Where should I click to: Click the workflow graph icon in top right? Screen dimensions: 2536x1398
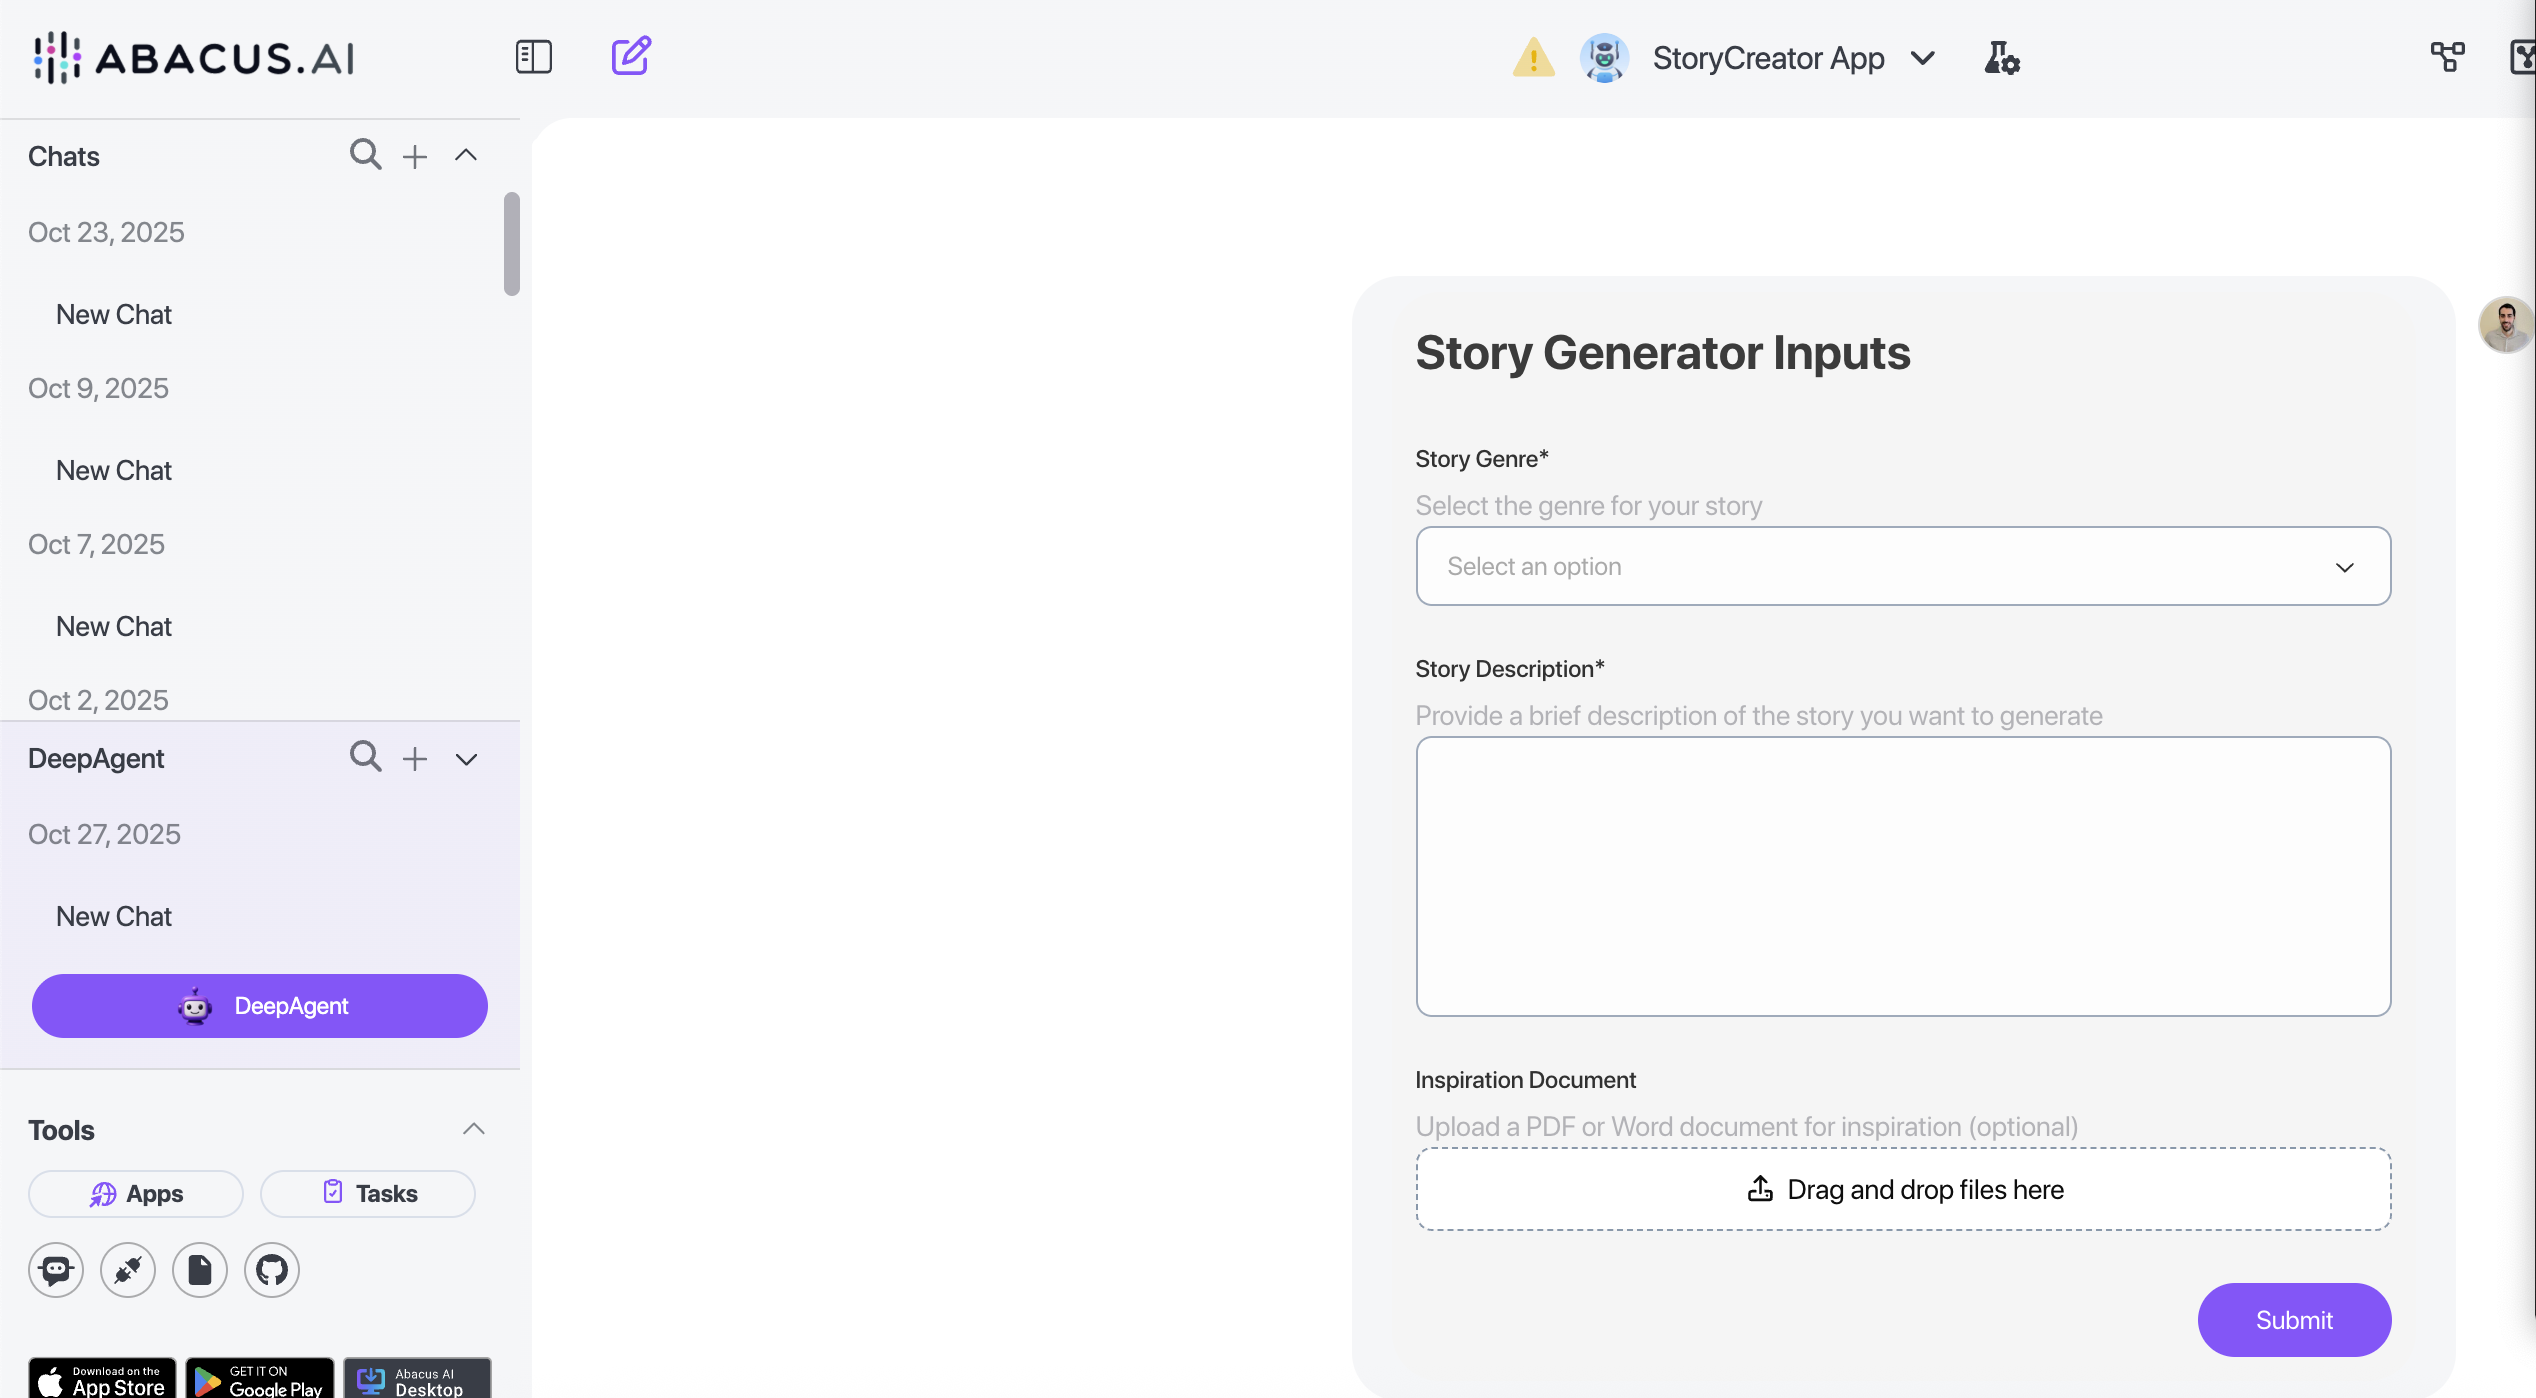point(2447,56)
